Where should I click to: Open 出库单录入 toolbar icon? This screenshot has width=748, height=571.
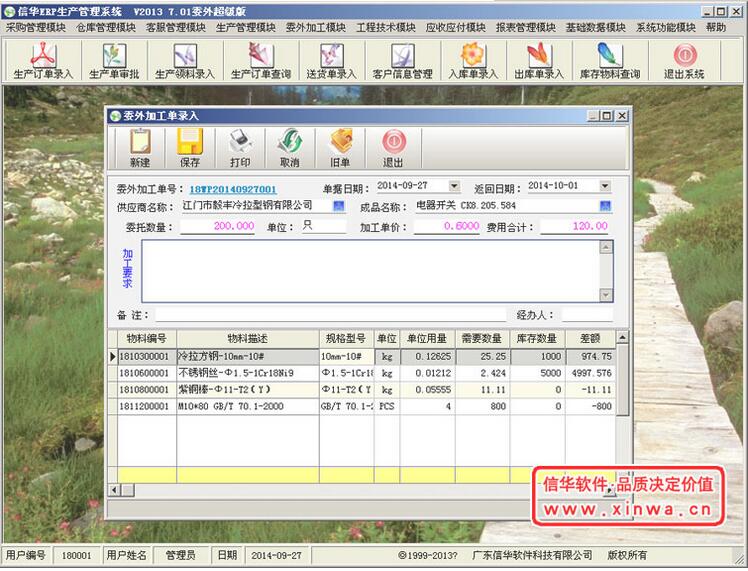pos(539,61)
